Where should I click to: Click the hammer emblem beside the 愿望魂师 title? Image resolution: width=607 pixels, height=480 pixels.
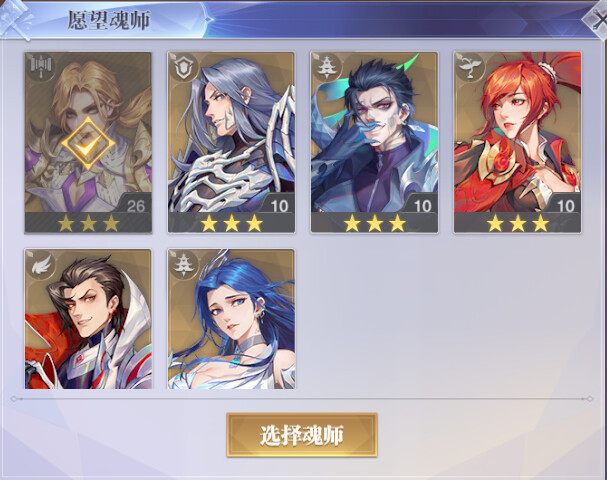pyautogui.click(x=15, y=19)
